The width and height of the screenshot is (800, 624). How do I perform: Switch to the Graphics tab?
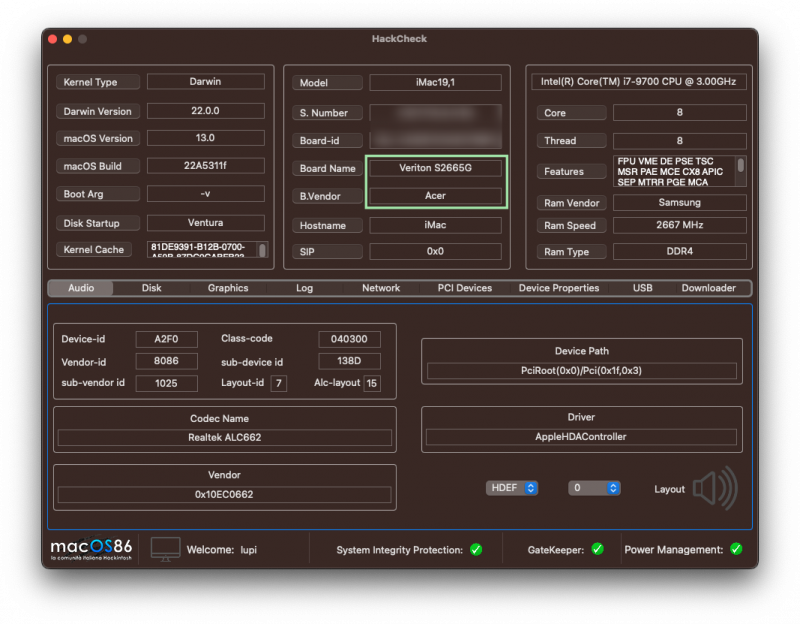[228, 288]
